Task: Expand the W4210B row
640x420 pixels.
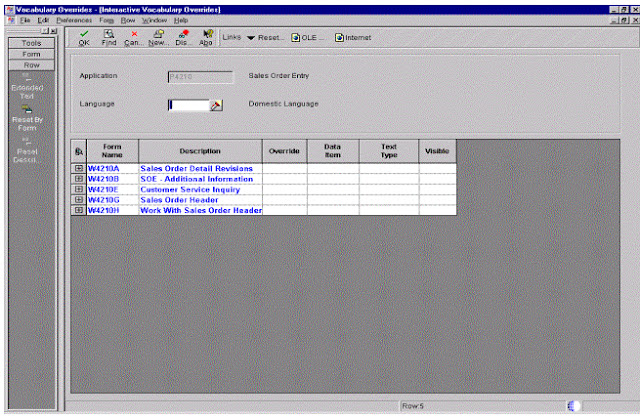Action: (x=79, y=179)
